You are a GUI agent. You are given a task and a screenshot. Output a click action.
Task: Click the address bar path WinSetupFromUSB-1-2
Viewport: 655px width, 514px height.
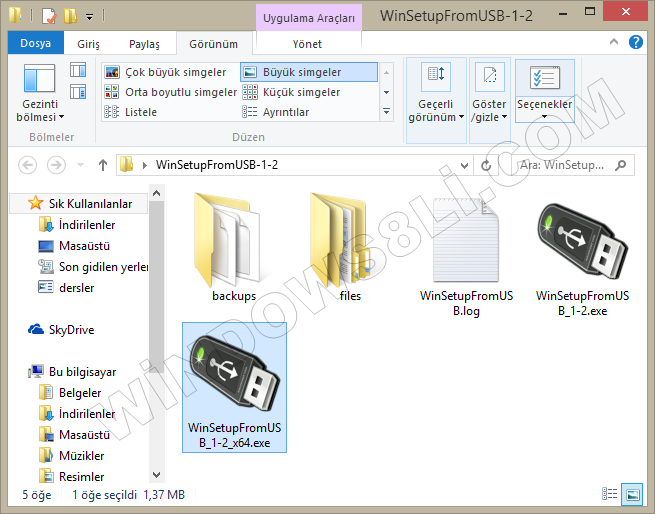(217, 165)
